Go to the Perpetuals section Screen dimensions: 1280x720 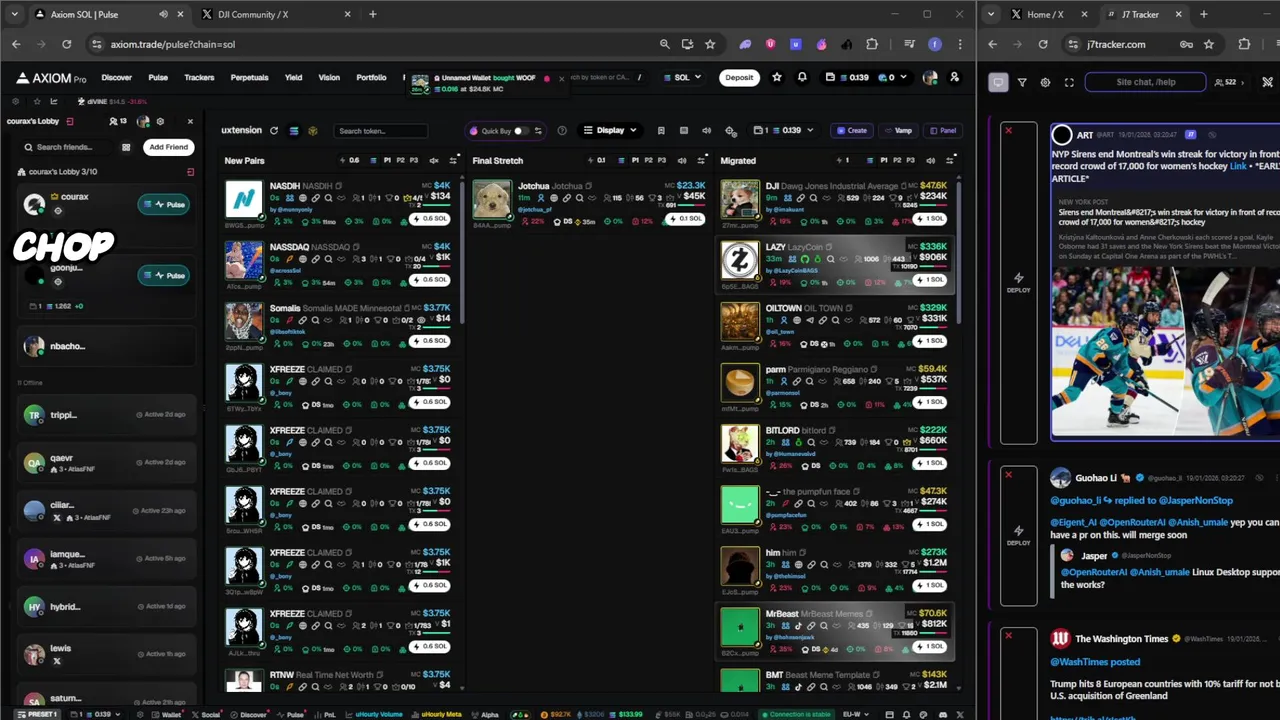click(x=249, y=77)
